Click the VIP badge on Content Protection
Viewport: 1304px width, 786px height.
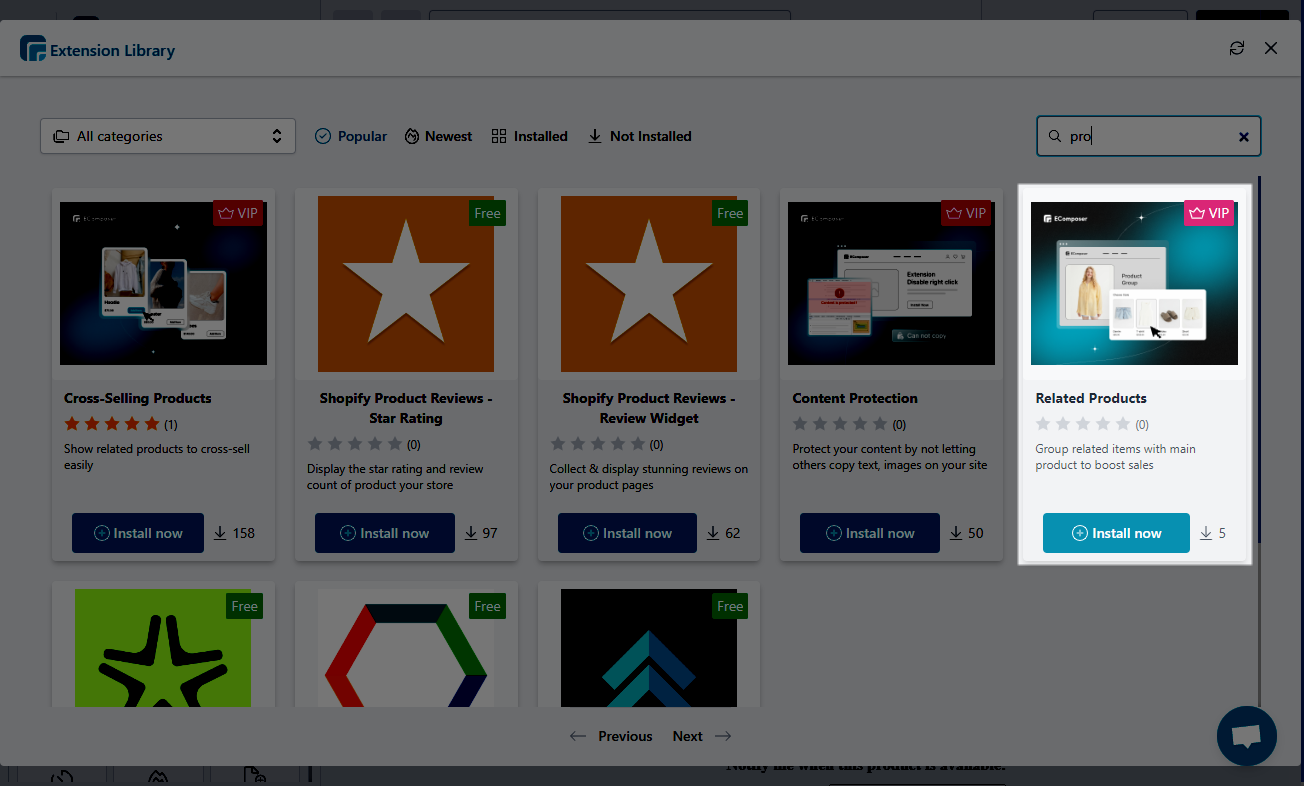pyautogui.click(x=966, y=213)
